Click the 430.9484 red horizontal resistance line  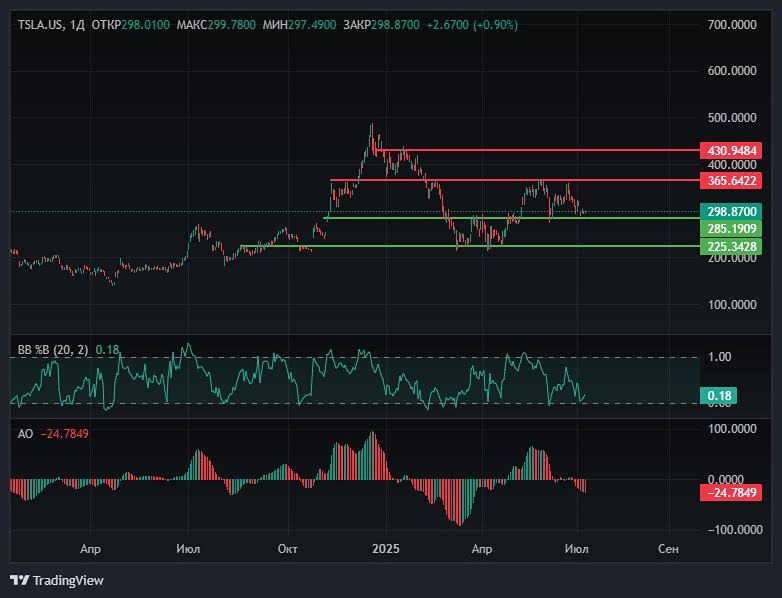pyautogui.click(x=539, y=150)
